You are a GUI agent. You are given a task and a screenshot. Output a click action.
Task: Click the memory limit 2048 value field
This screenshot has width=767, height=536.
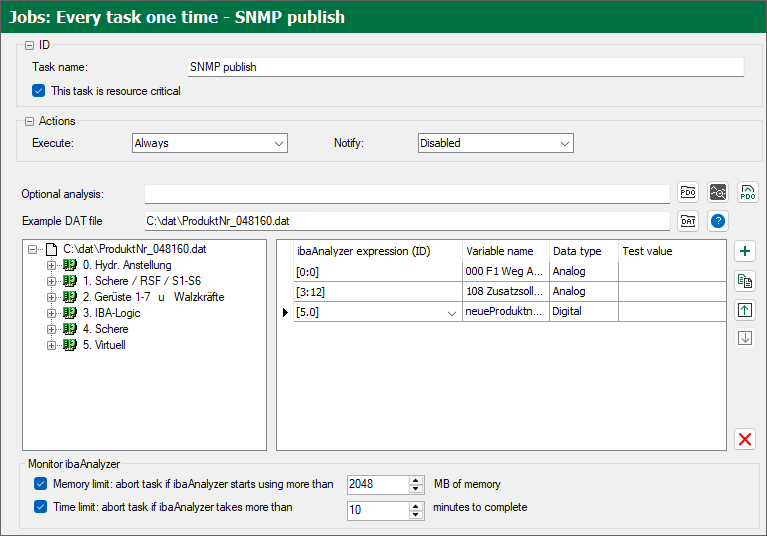click(x=378, y=484)
